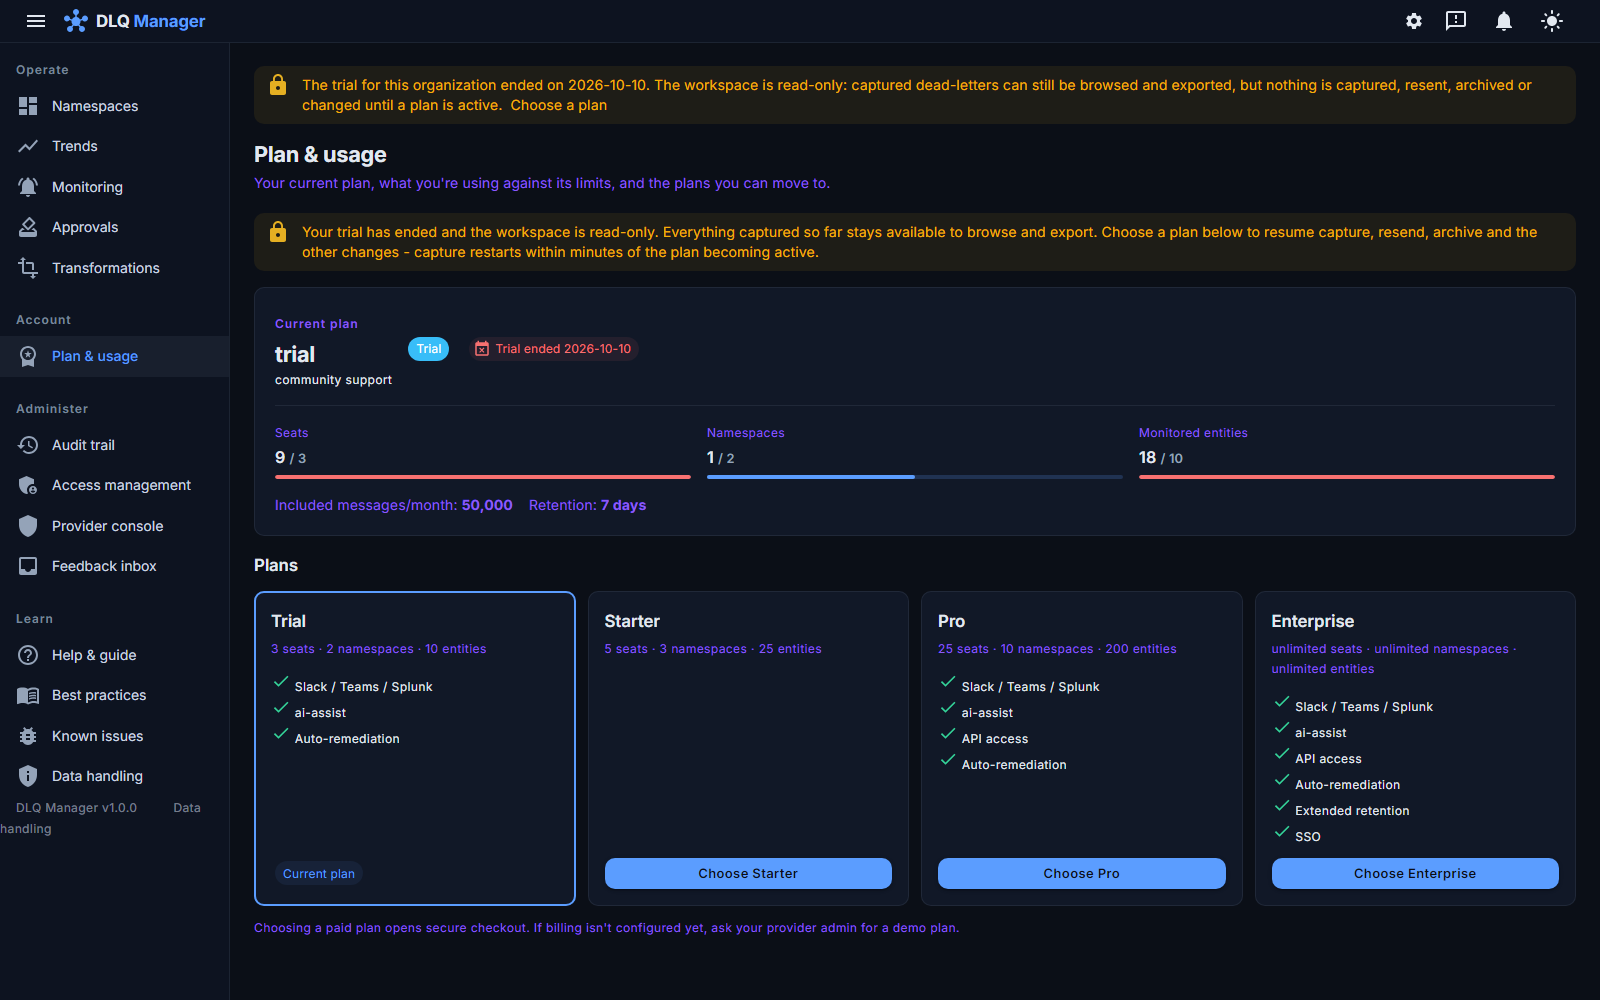The image size is (1600, 1000).
Task: Open Transformations in the sidebar
Action: click(x=114, y=268)
